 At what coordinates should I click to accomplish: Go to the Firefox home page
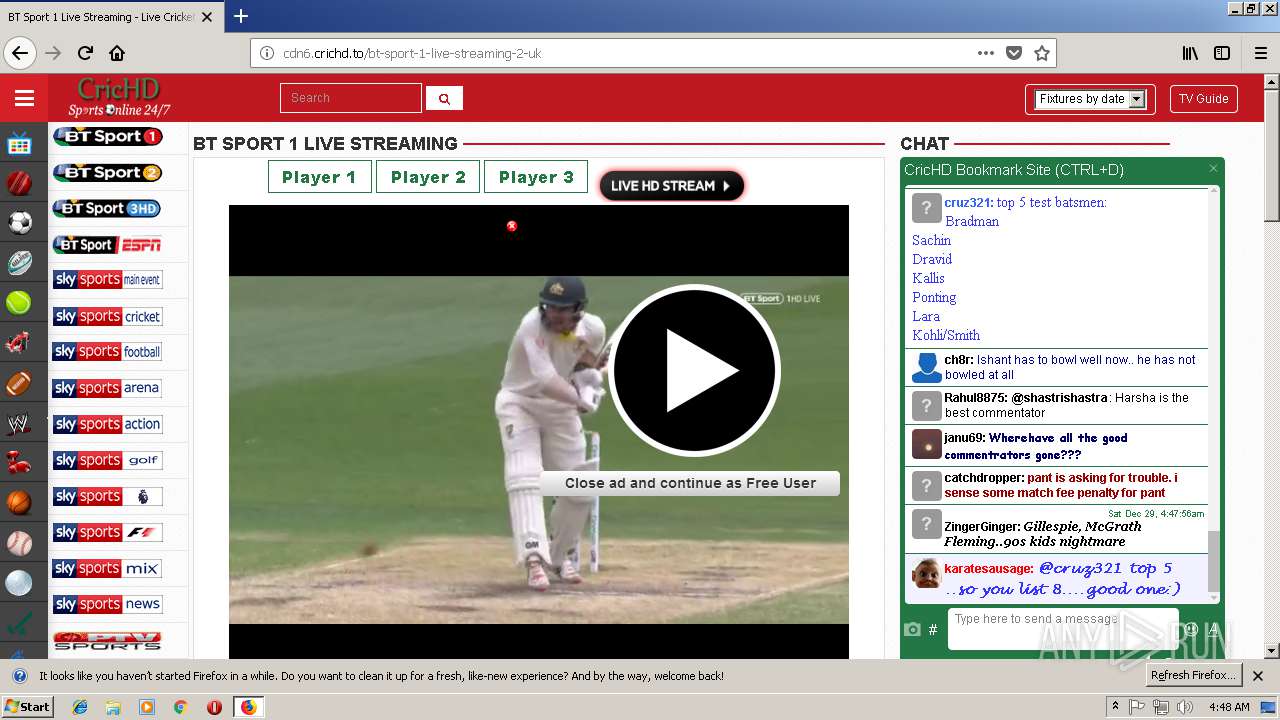[117, 53]
